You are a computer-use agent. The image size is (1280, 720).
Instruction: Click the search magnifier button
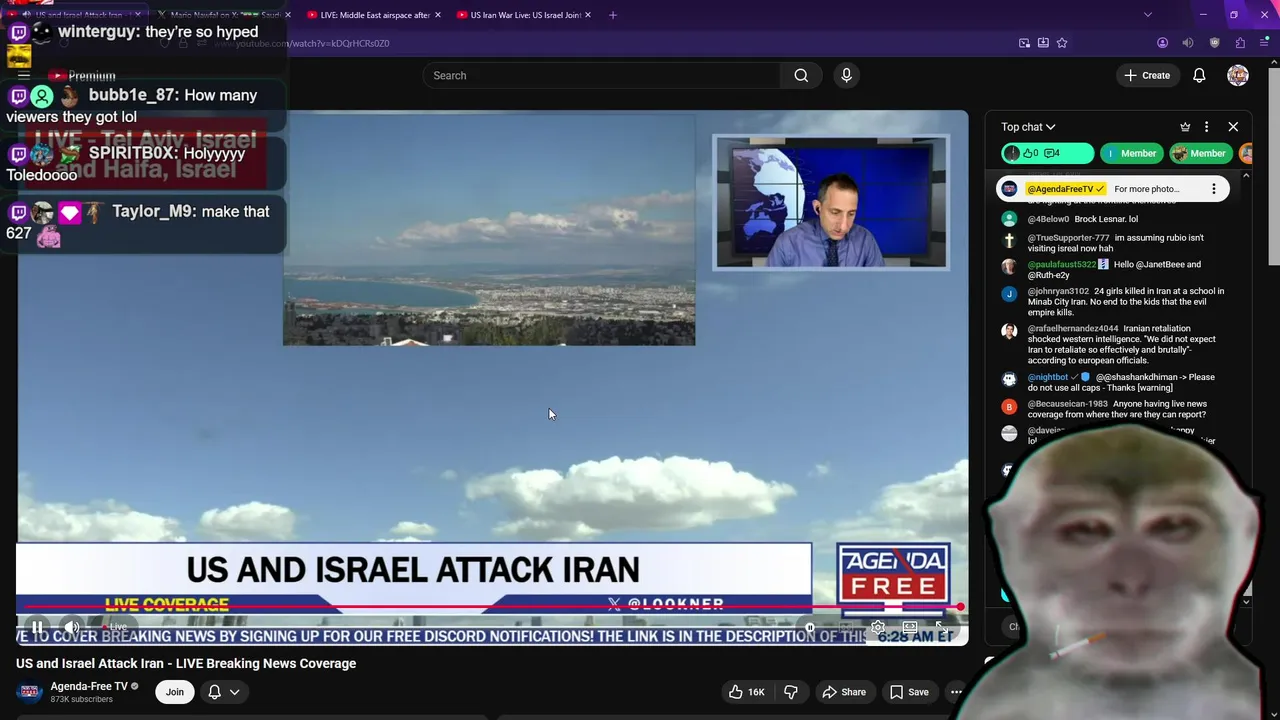(801, 75)
